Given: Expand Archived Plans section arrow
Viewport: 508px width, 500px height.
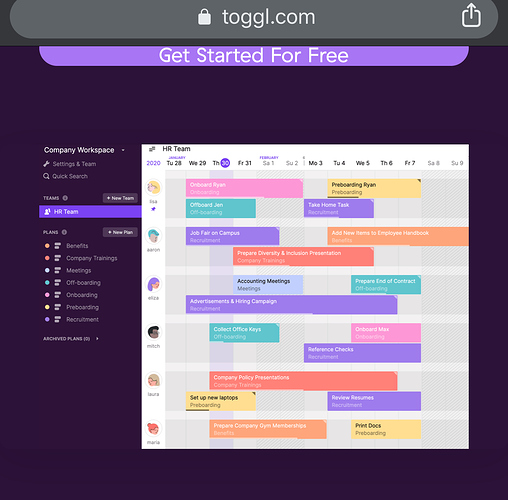Looking at the screenshot, I should (x=97, y=339).
